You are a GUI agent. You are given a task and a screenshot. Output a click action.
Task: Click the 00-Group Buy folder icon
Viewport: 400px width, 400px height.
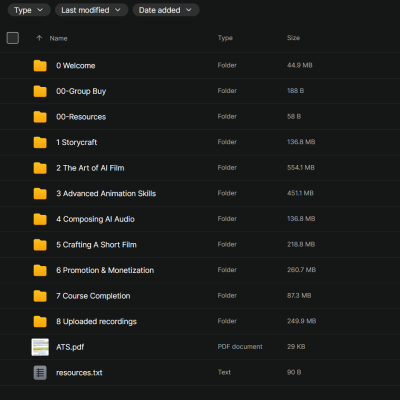pos(40,91)
